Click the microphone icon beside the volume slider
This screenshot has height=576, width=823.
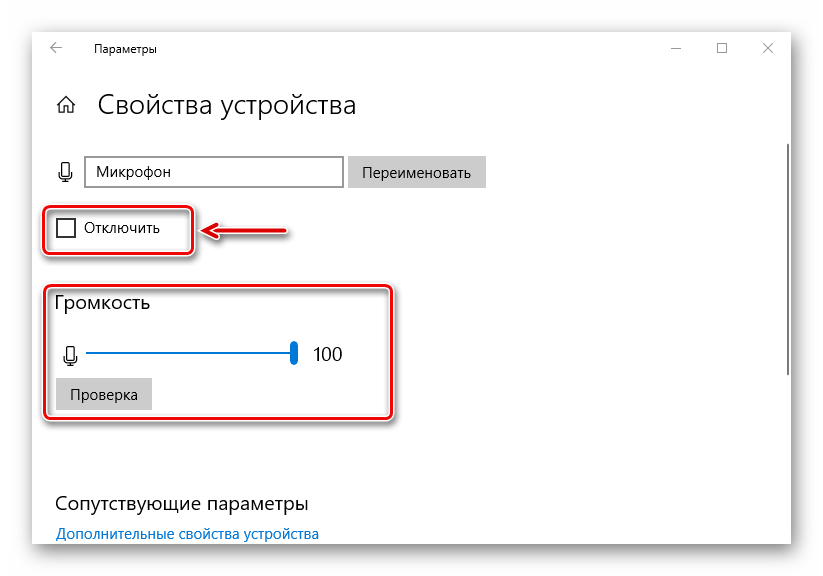tap(70, 355)
